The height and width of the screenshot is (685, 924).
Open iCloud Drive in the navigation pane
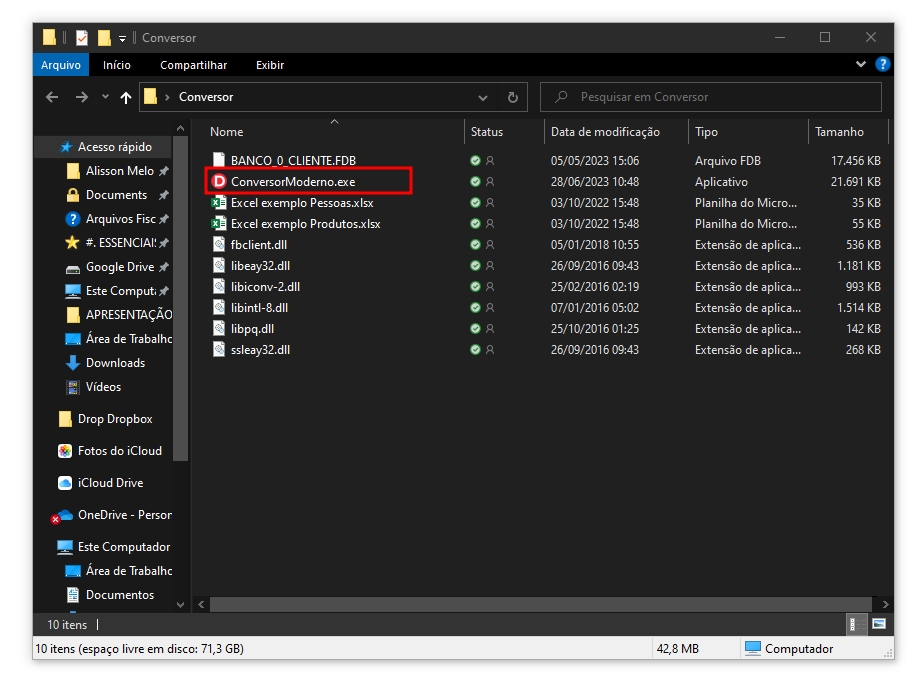point(110,483)
